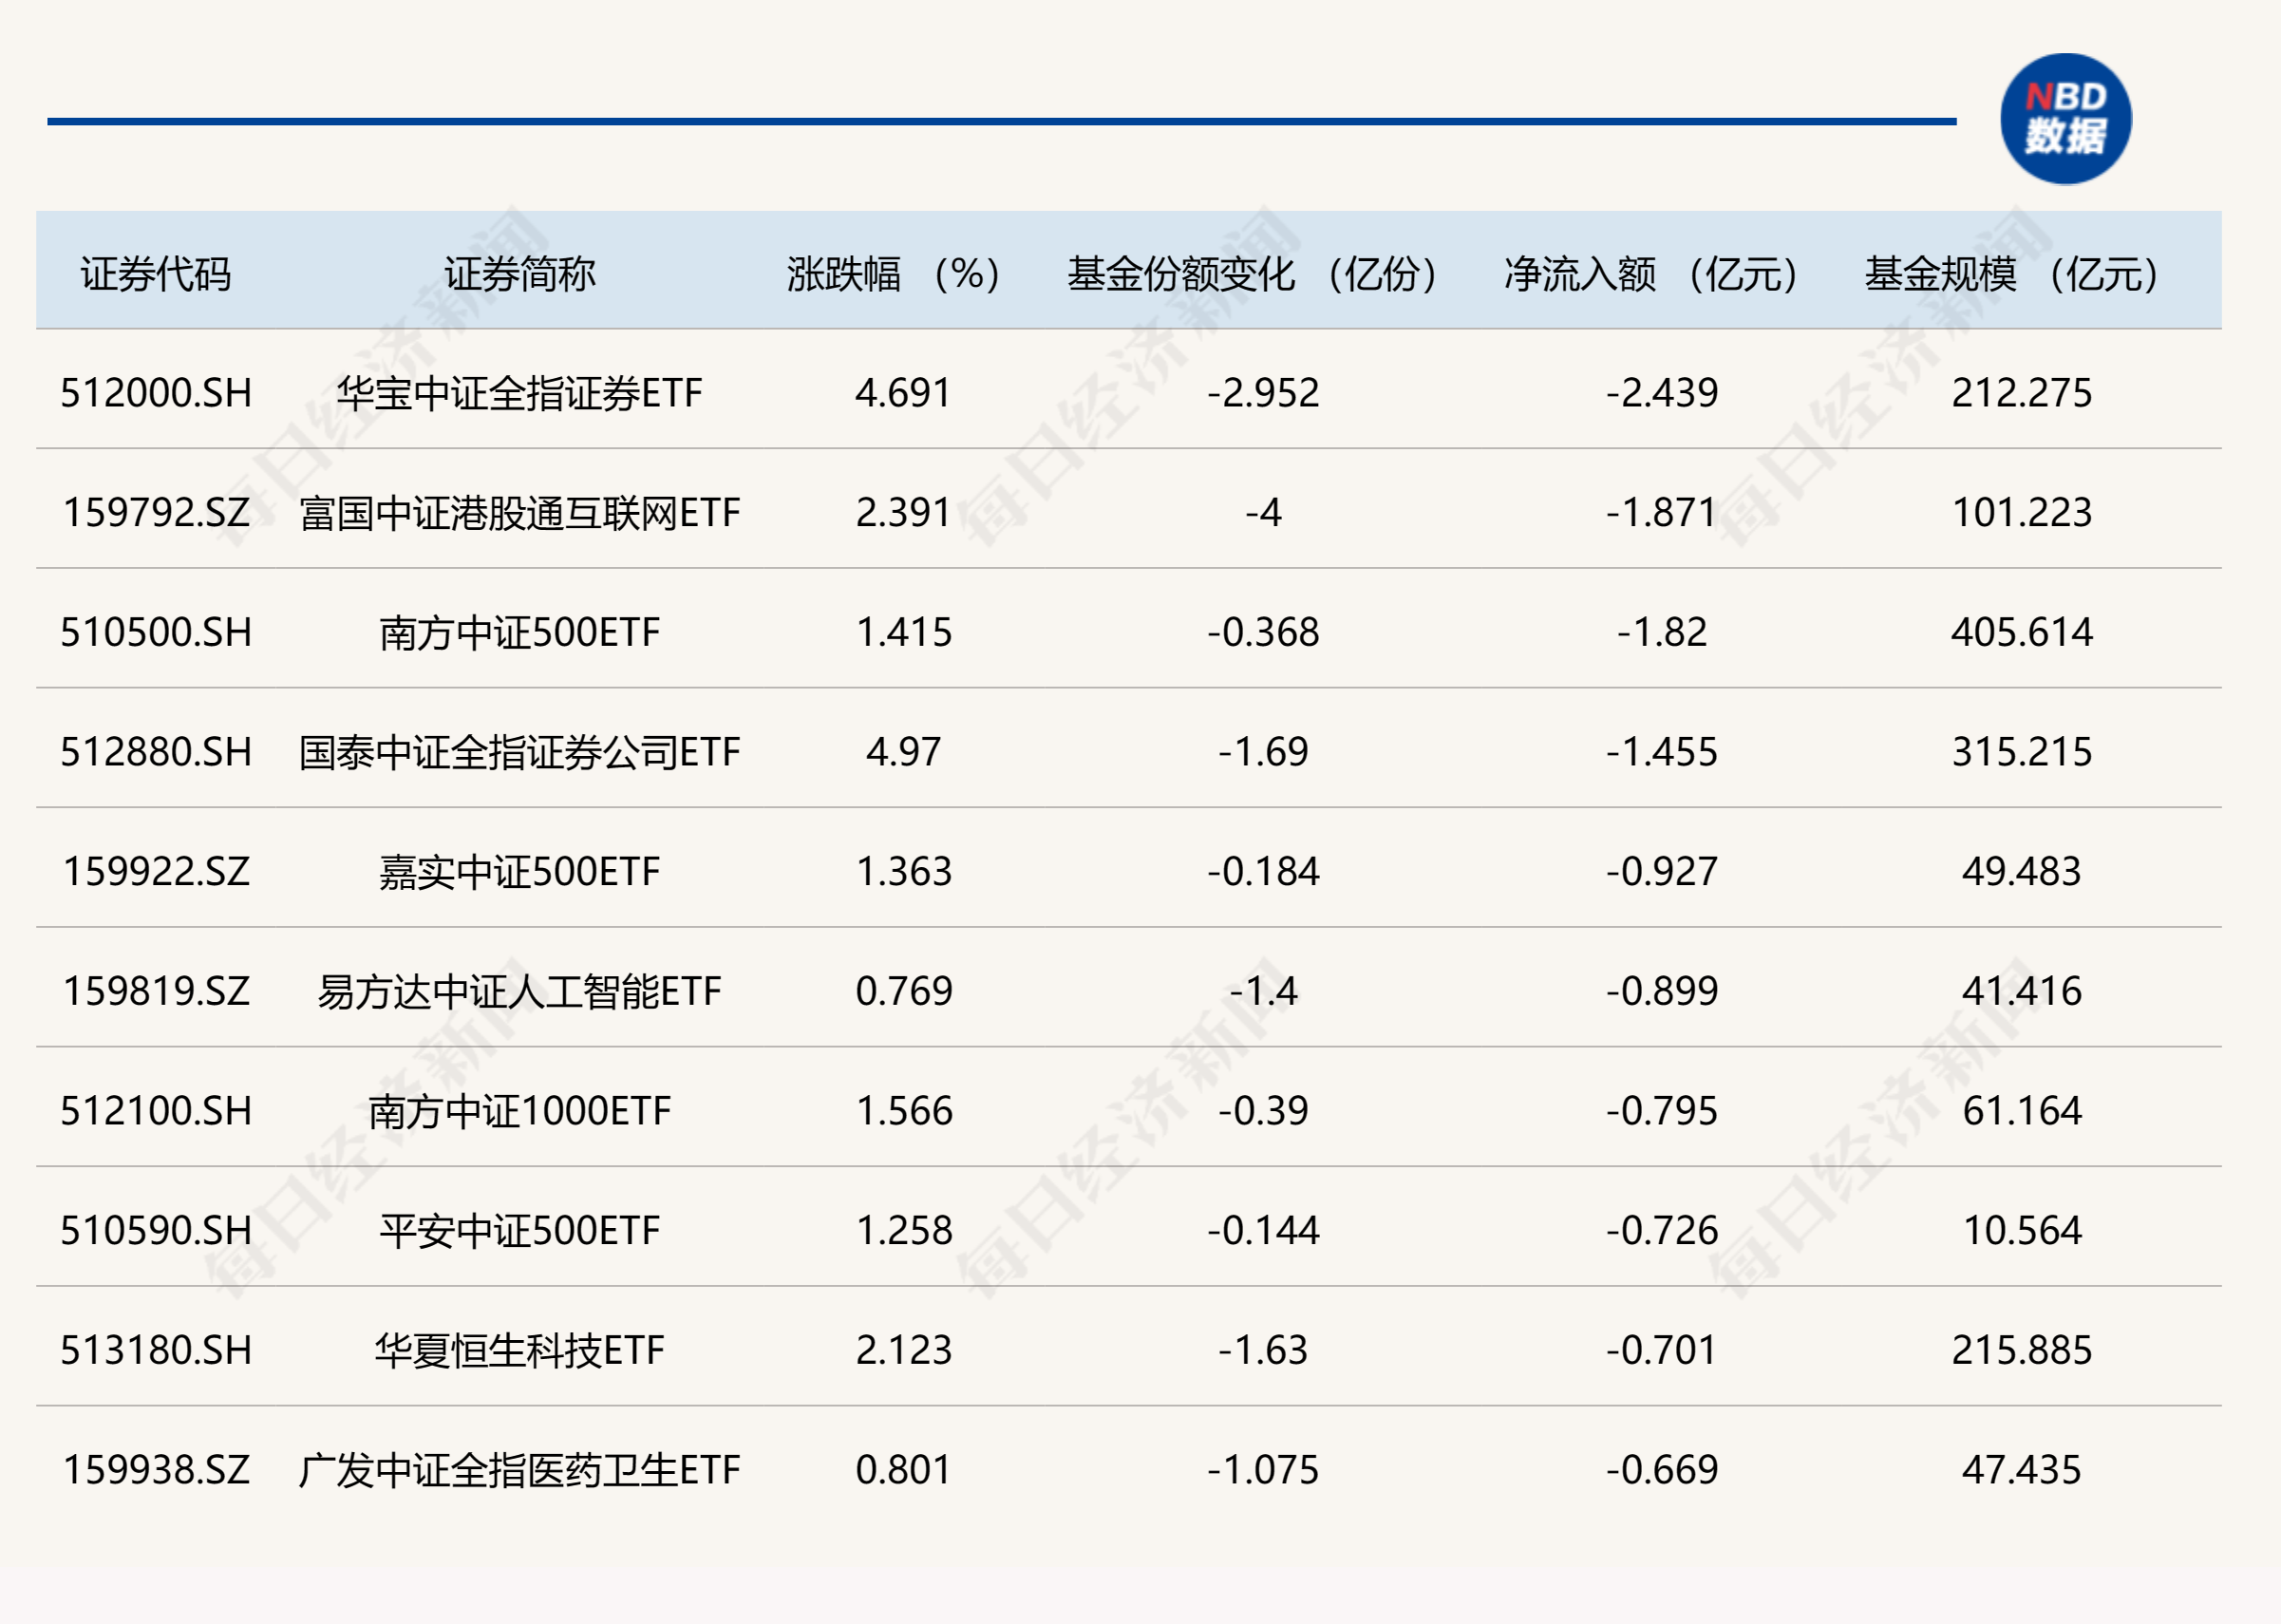Screen dimensions: 2281x1624
Task: Click the value -0.39
Action: click(x=1263, y=1111)
